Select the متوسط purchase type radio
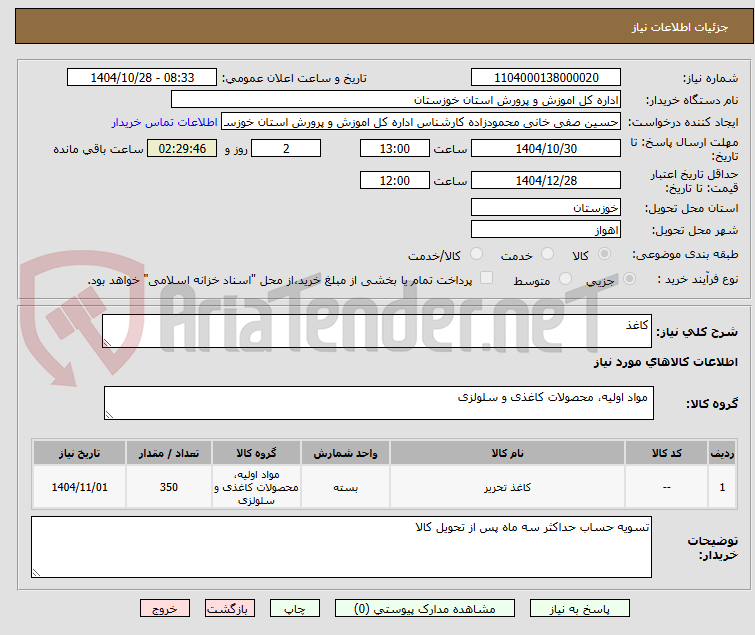Viewport: 755px width, 635px height. (x=565, y=279)
